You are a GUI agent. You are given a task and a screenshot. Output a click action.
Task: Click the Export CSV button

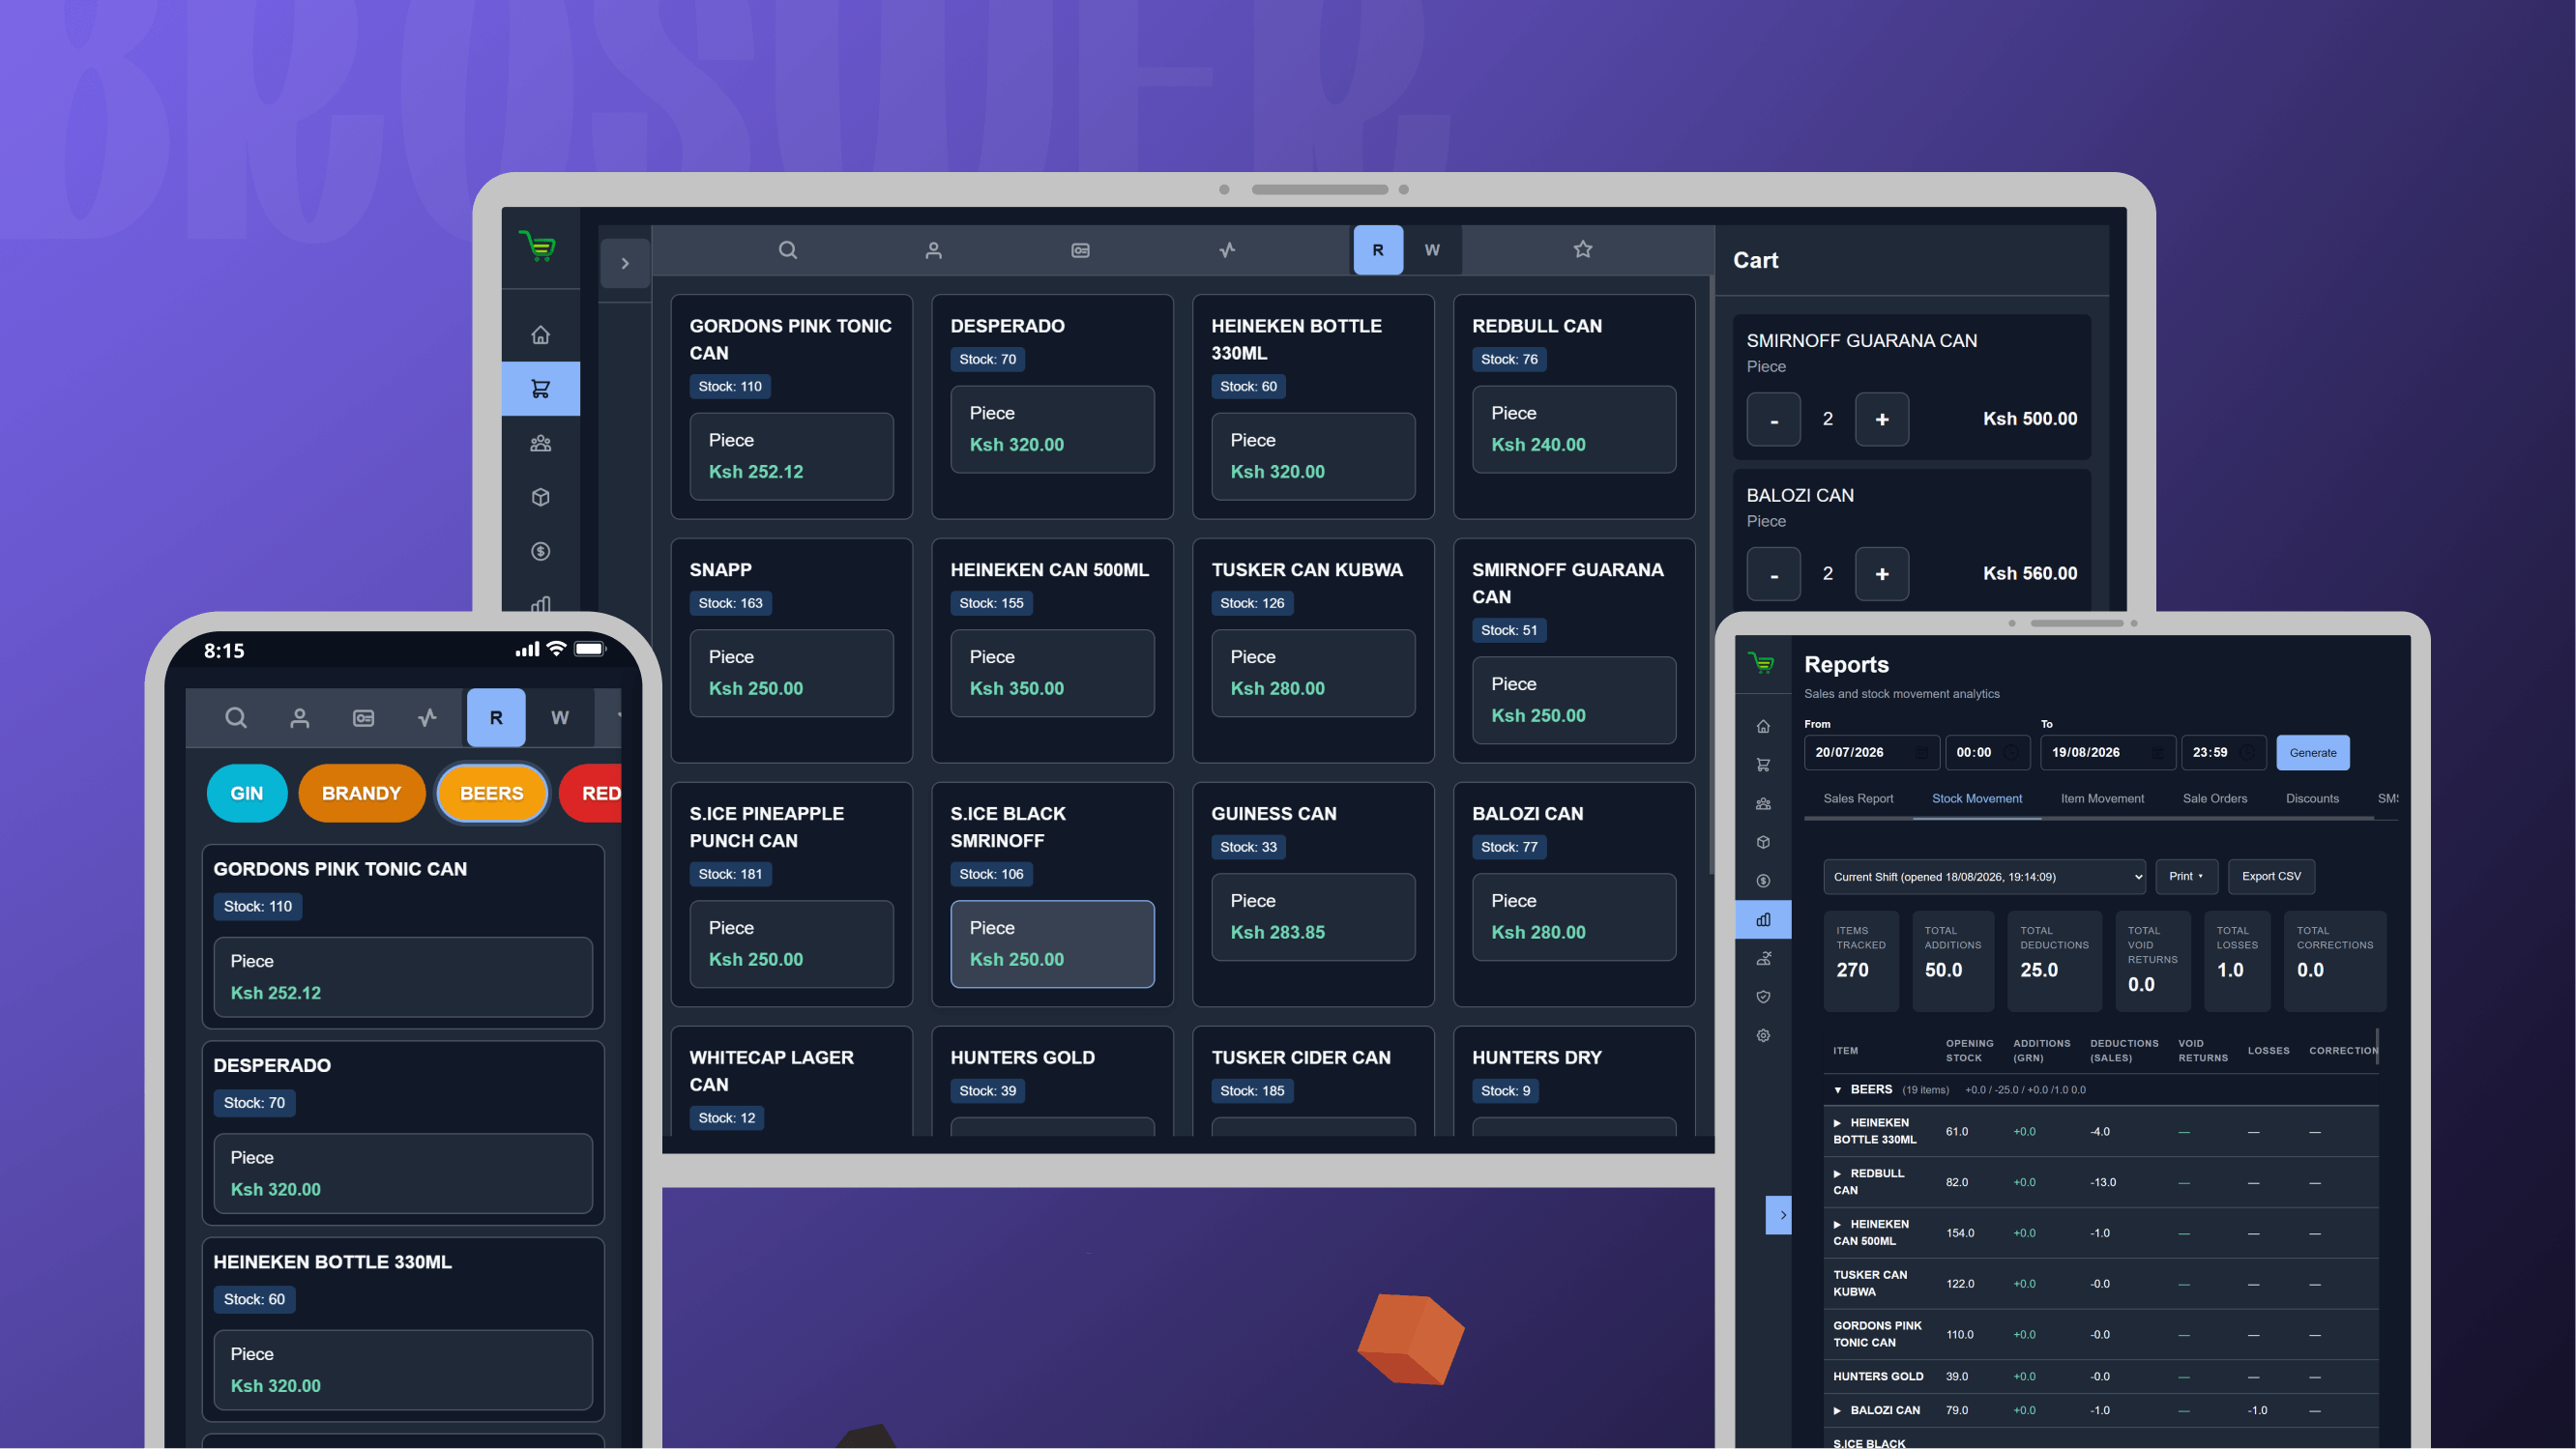pyautogui.click(x=2271, y=876)
